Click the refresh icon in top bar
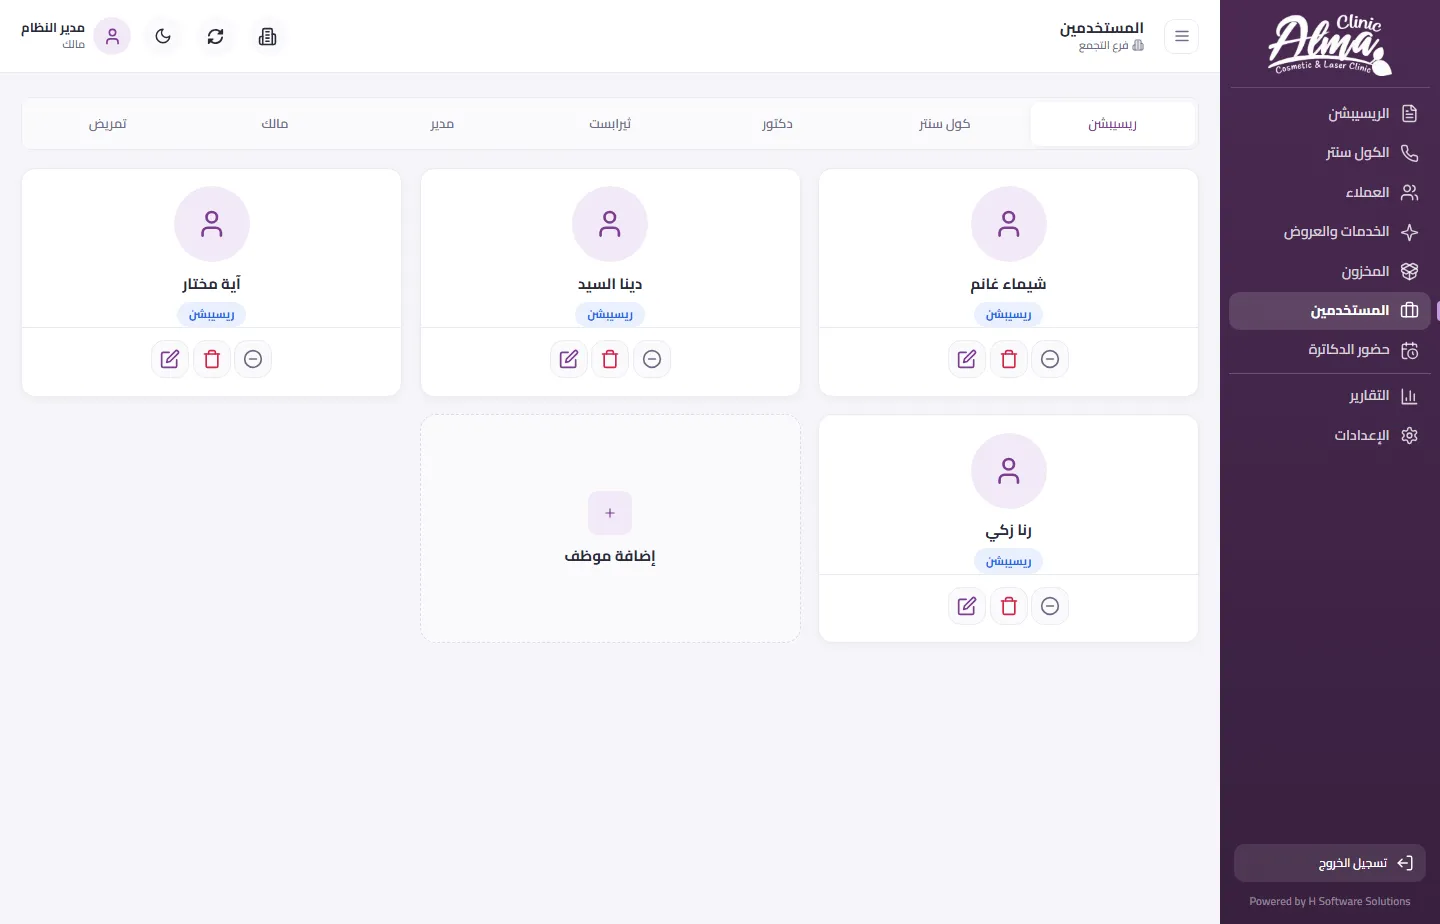This screenshot has height=924, width=1440. click(215, 37)
